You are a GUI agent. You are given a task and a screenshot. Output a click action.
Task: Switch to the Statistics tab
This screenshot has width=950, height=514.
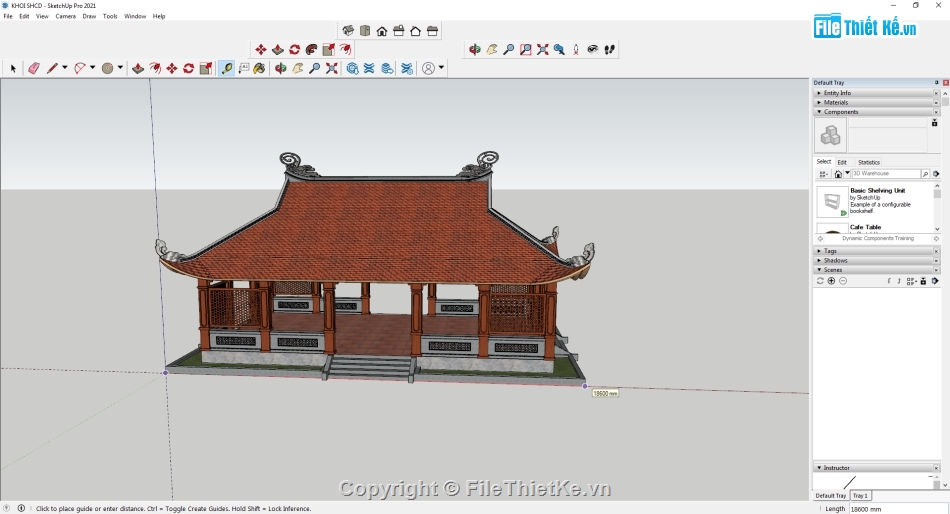coord(868,162)
